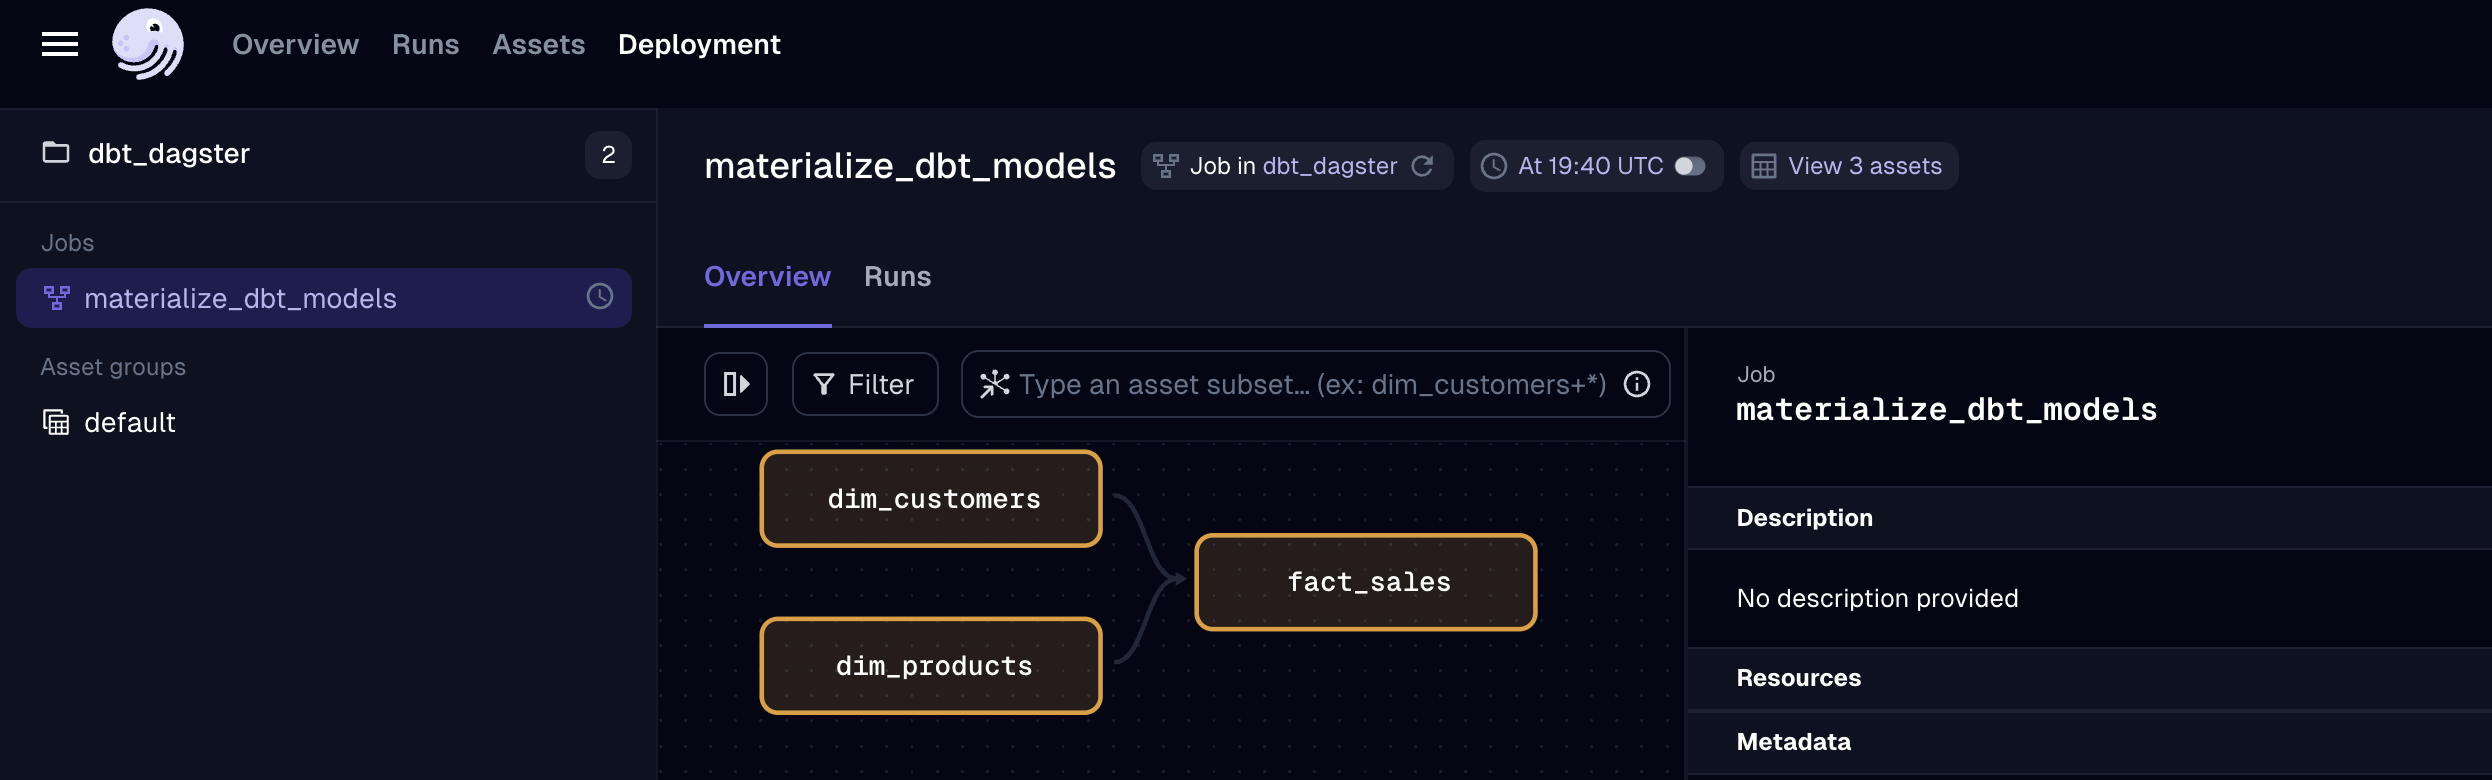Click the 'No description provided' text
Image resolution: width=2492 pixels, height=780 pixels.
click(x=1877, y=598)
